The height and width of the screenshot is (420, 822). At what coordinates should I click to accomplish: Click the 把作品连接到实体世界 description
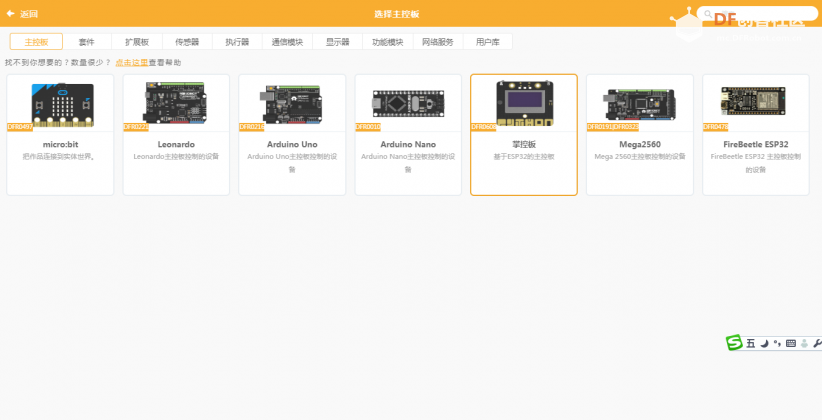pyautogui.click(x=59, y=156)
